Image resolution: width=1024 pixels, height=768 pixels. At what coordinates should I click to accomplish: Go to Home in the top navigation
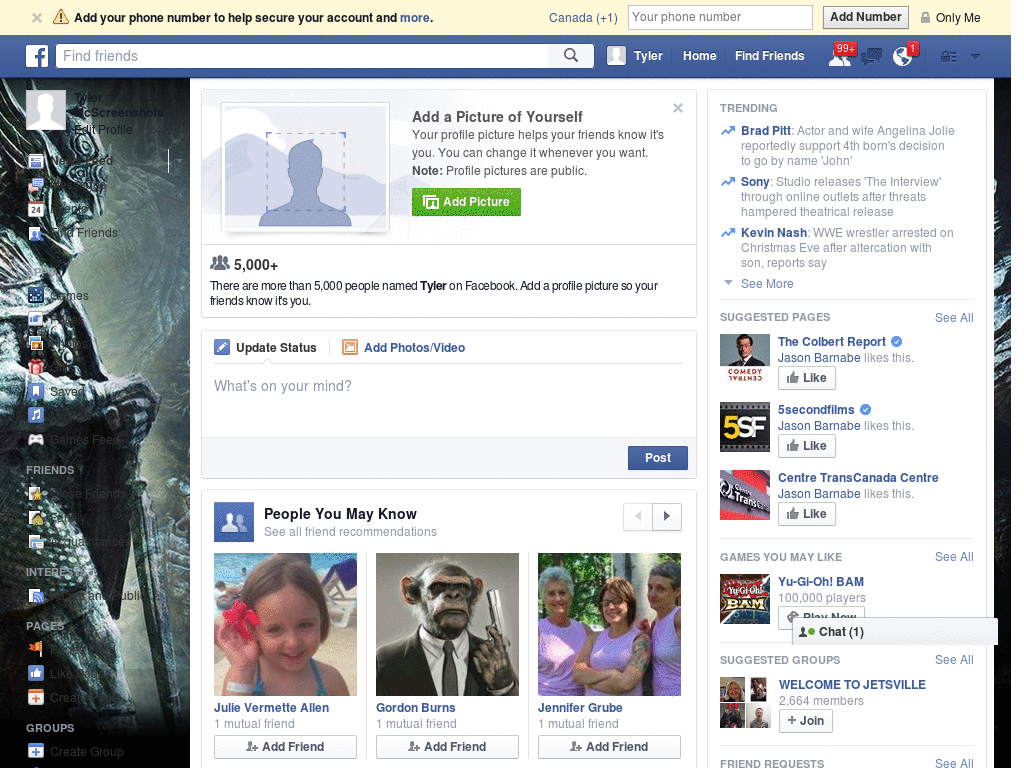(699, 56)
